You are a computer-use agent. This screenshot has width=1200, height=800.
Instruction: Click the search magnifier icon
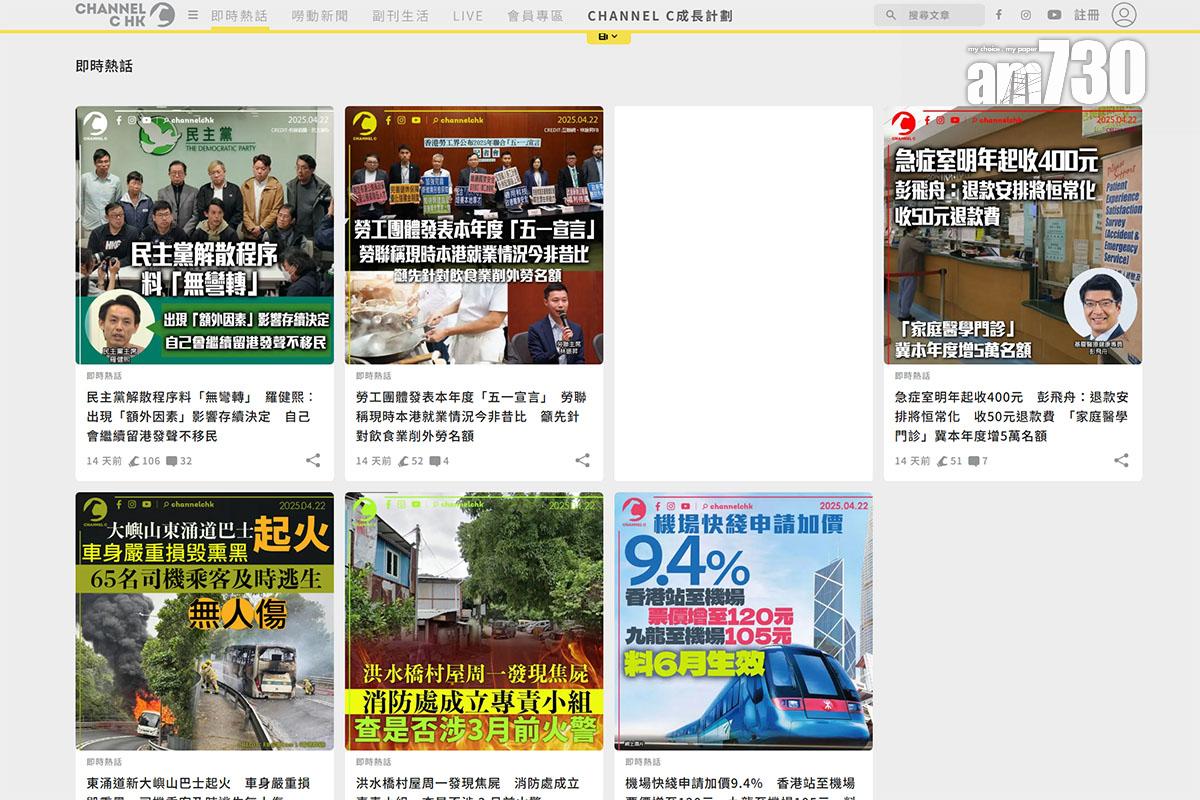coord(889,14)
